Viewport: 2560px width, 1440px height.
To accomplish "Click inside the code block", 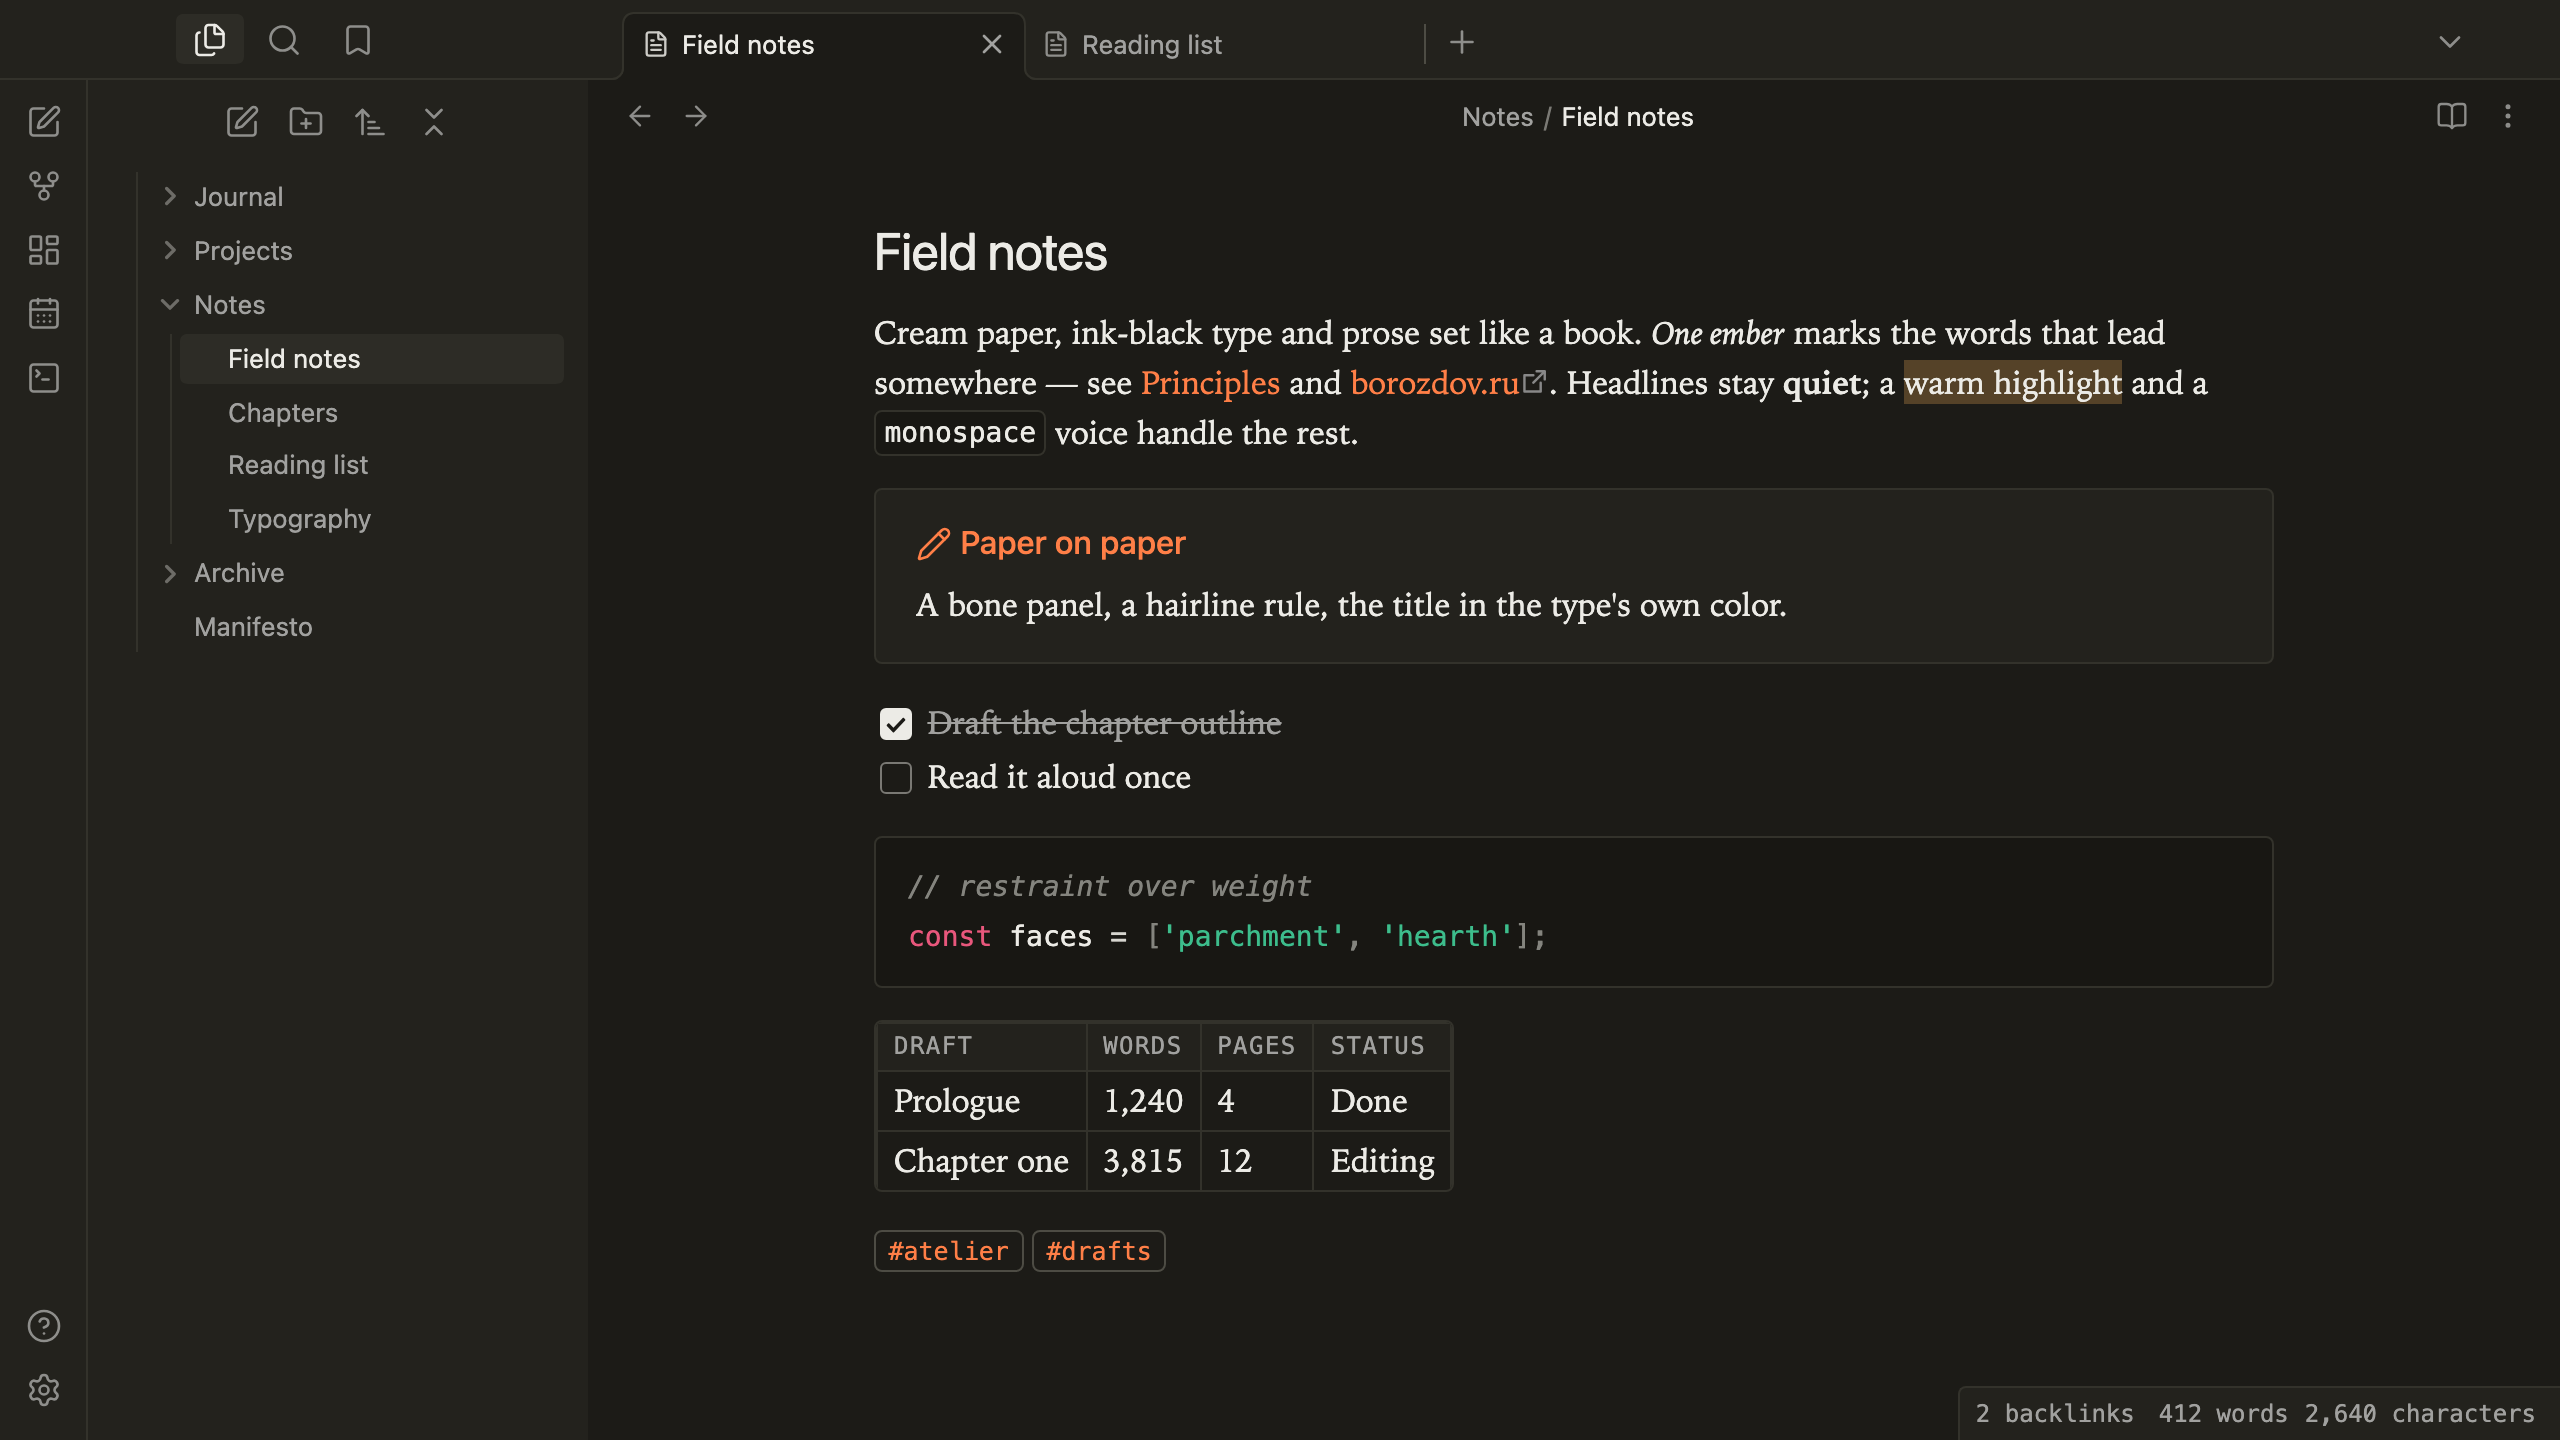I will 1573,912.
